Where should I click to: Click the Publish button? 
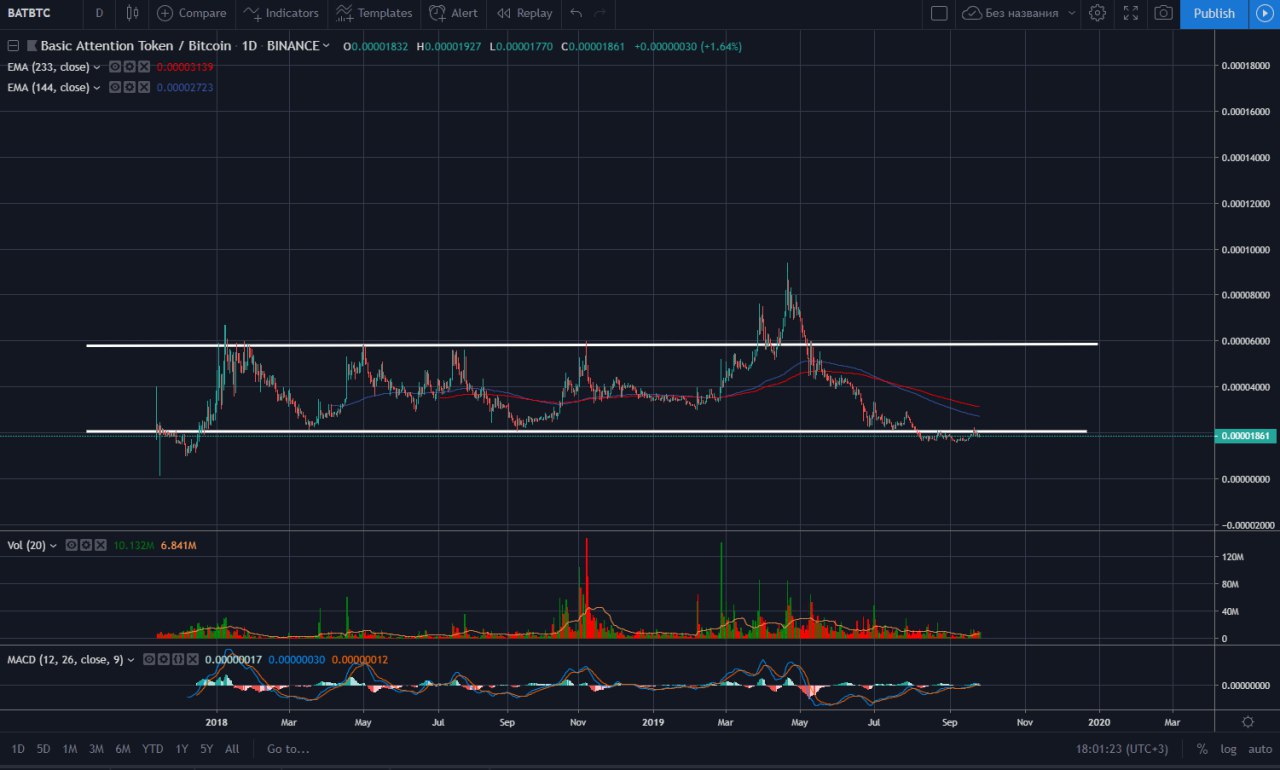tap(1214, 13)
